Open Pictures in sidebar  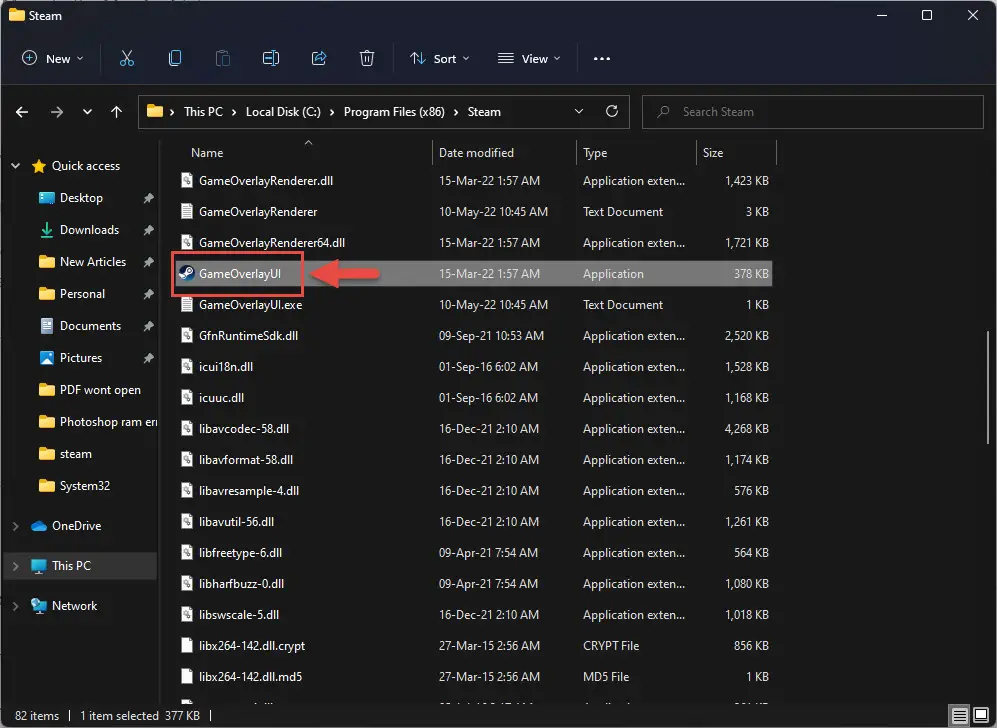click(81, 357)
